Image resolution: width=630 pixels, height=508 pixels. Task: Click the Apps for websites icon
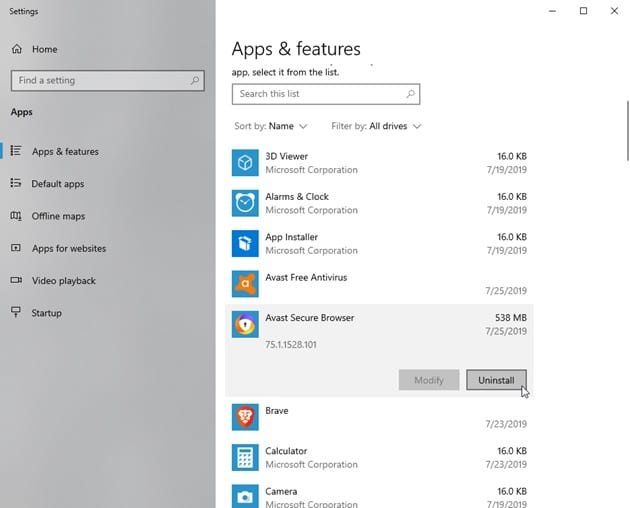[x=16, y=248]
